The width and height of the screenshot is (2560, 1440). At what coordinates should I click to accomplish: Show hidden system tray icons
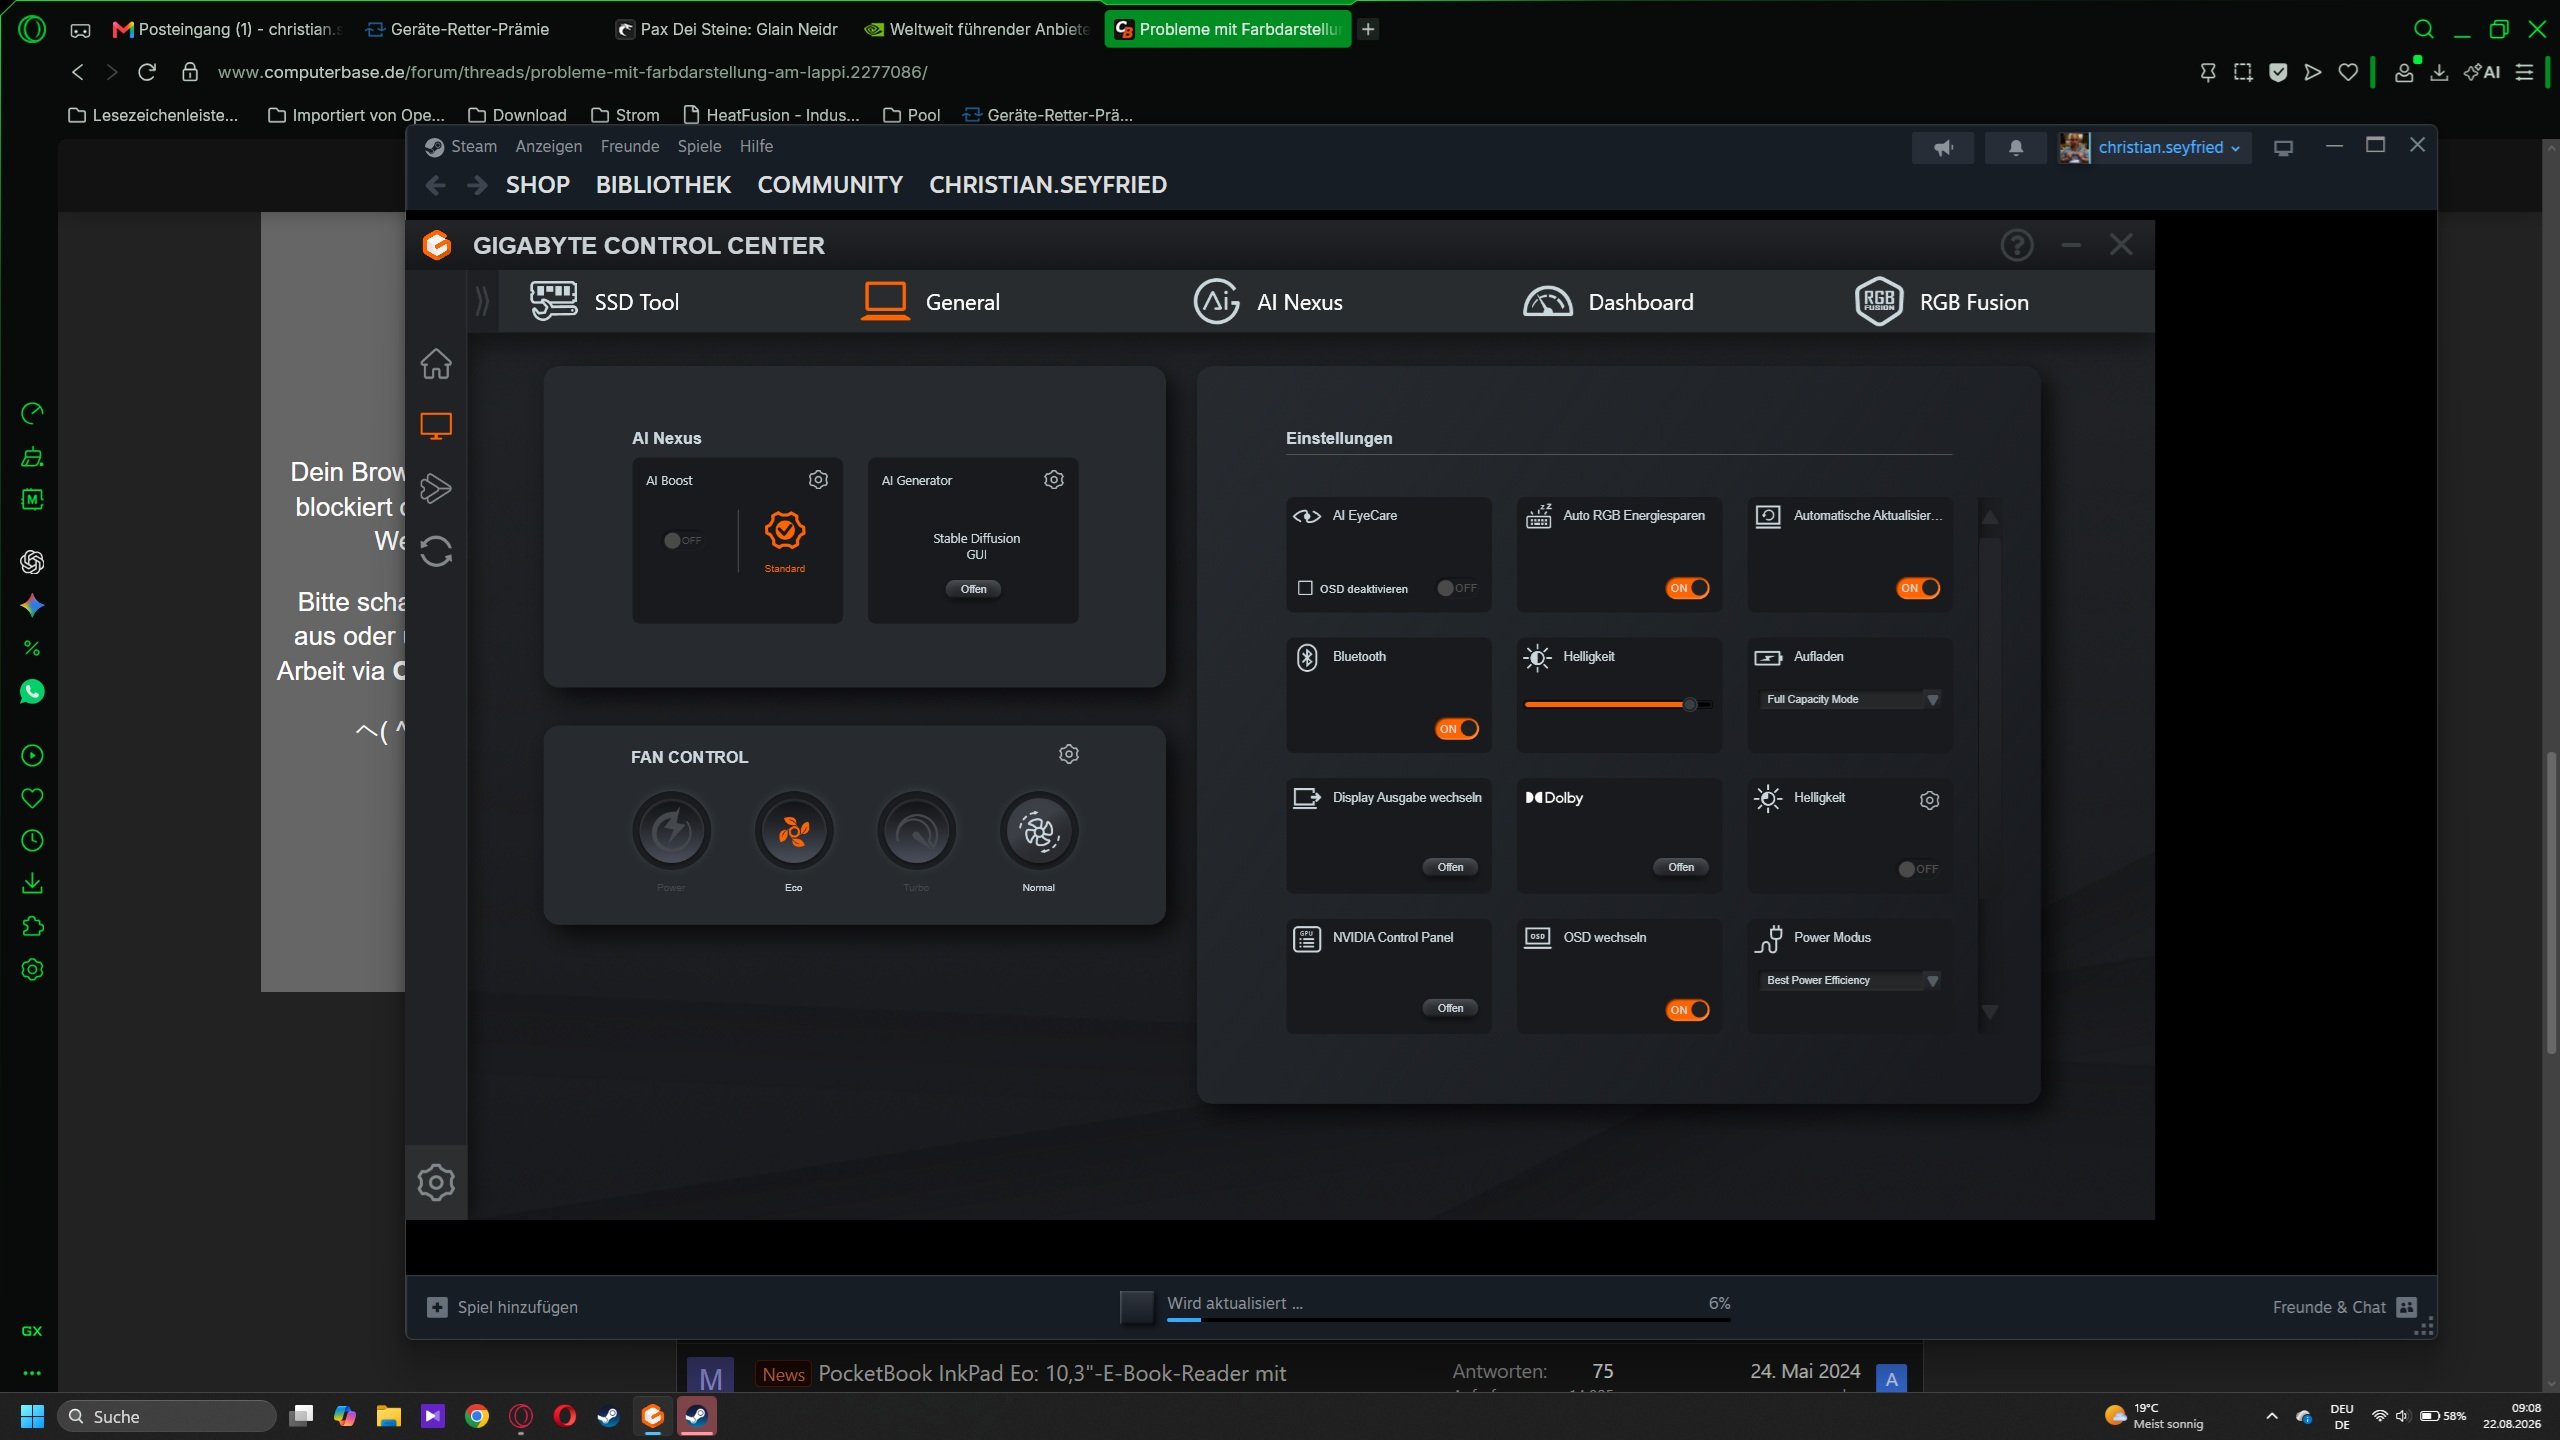(2272, 1416)
